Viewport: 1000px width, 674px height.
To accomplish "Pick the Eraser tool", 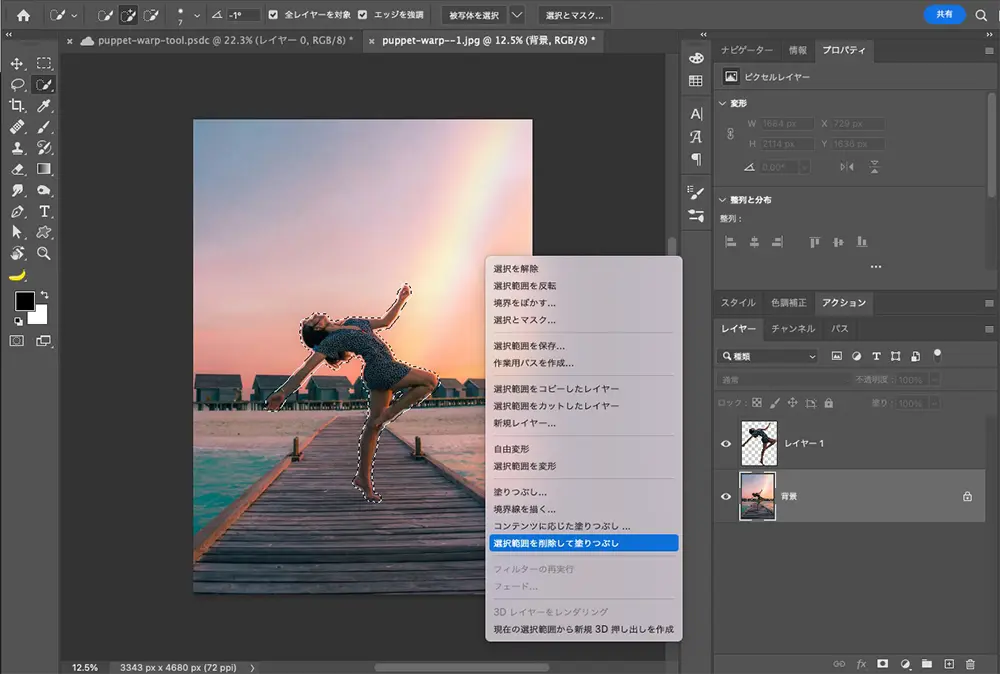I will coord(17,169).
